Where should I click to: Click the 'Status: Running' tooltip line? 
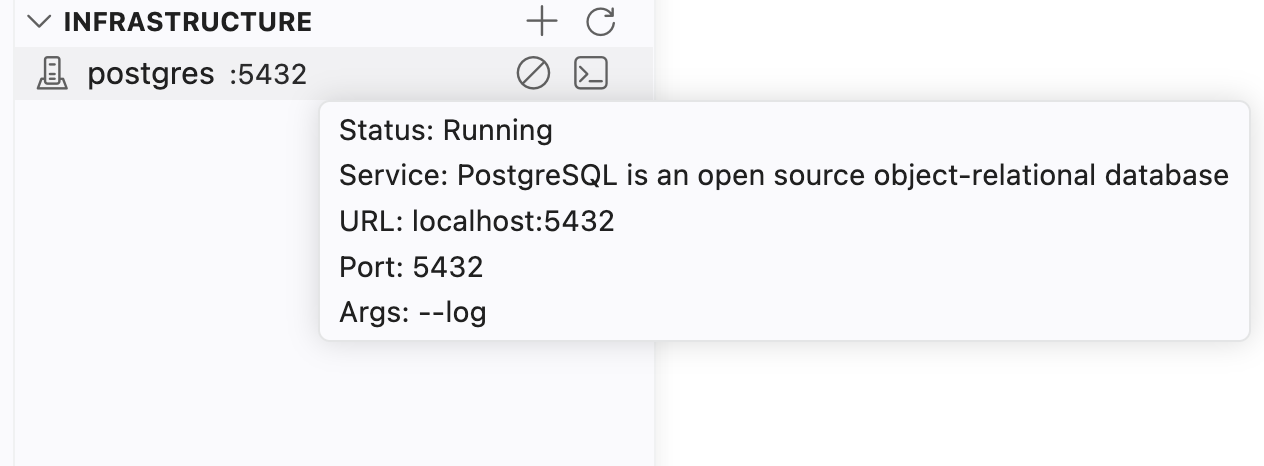[446, 131]
